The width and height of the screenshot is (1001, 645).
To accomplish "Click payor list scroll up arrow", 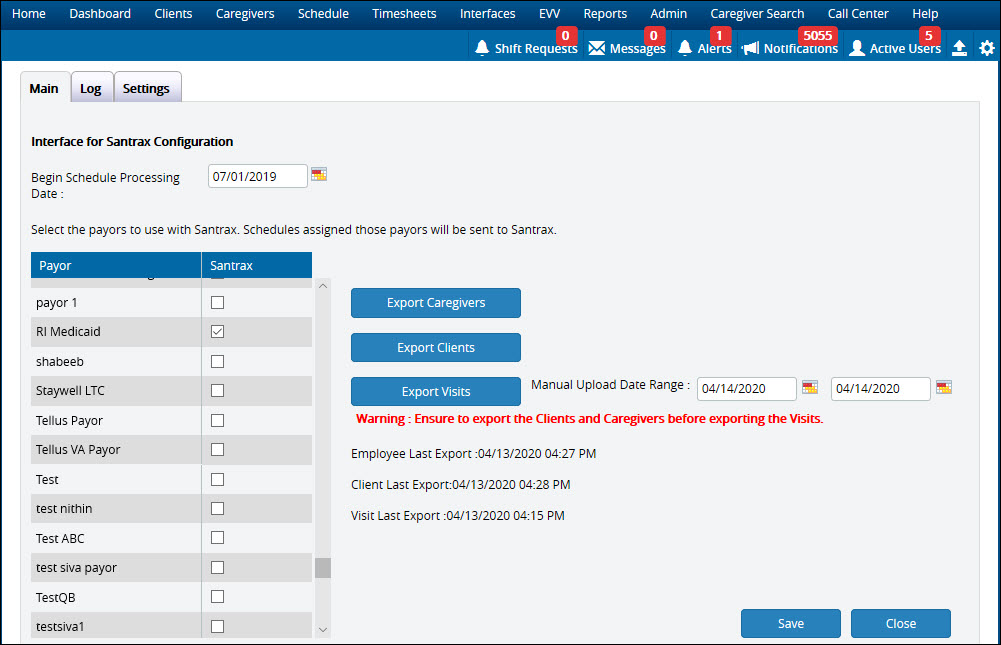I will [x=323, y=286].
